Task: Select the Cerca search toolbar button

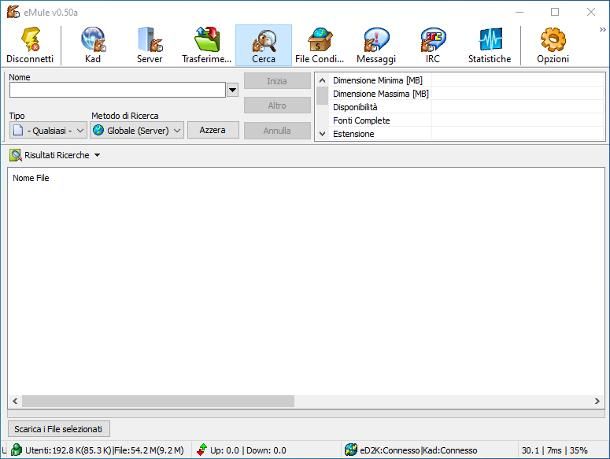Action: (263, 45)
